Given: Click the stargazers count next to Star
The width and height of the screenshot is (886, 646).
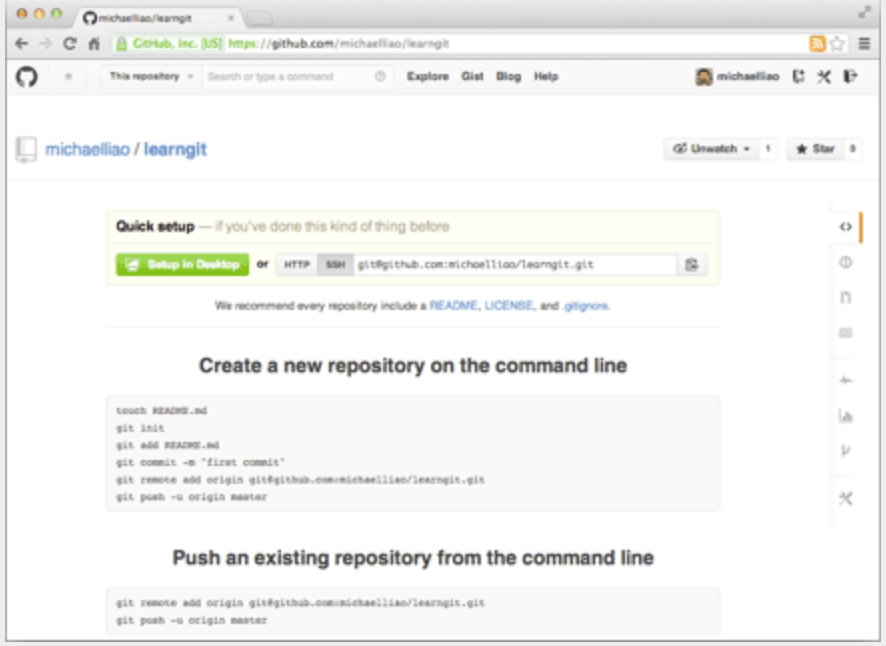Looking at the screenshot, I should (853, 149).
